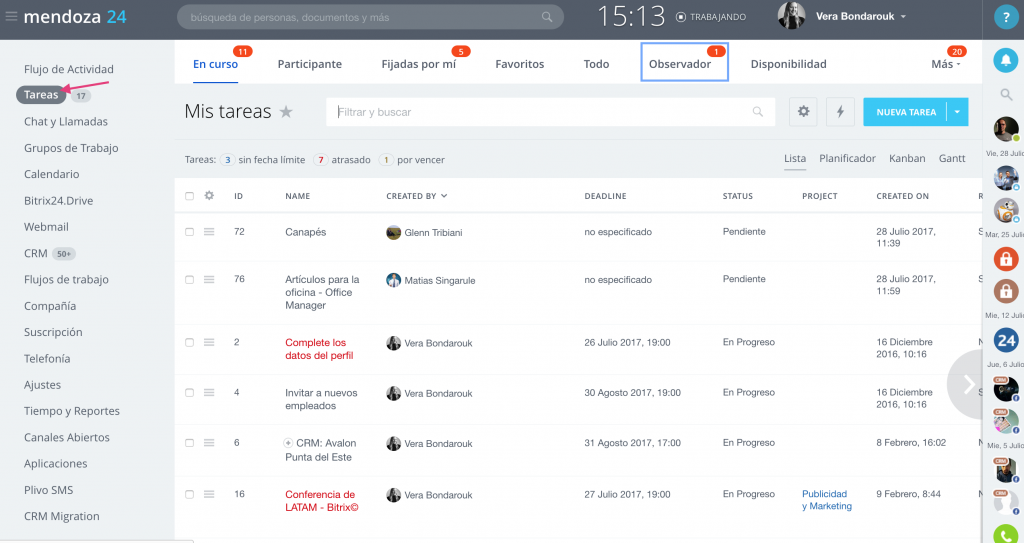
Task: Open the lightning bolt automation button
Action: tap(840, 112)
